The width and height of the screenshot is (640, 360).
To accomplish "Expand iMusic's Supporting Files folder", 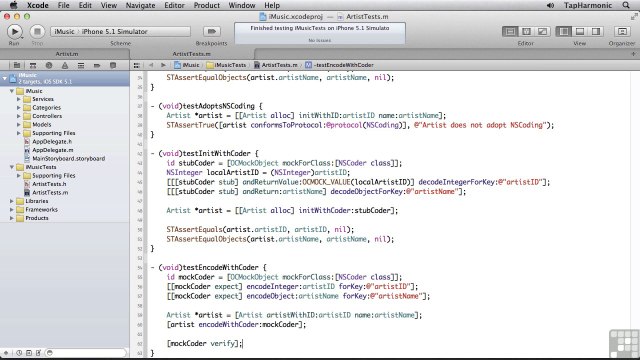I will 19,133.
